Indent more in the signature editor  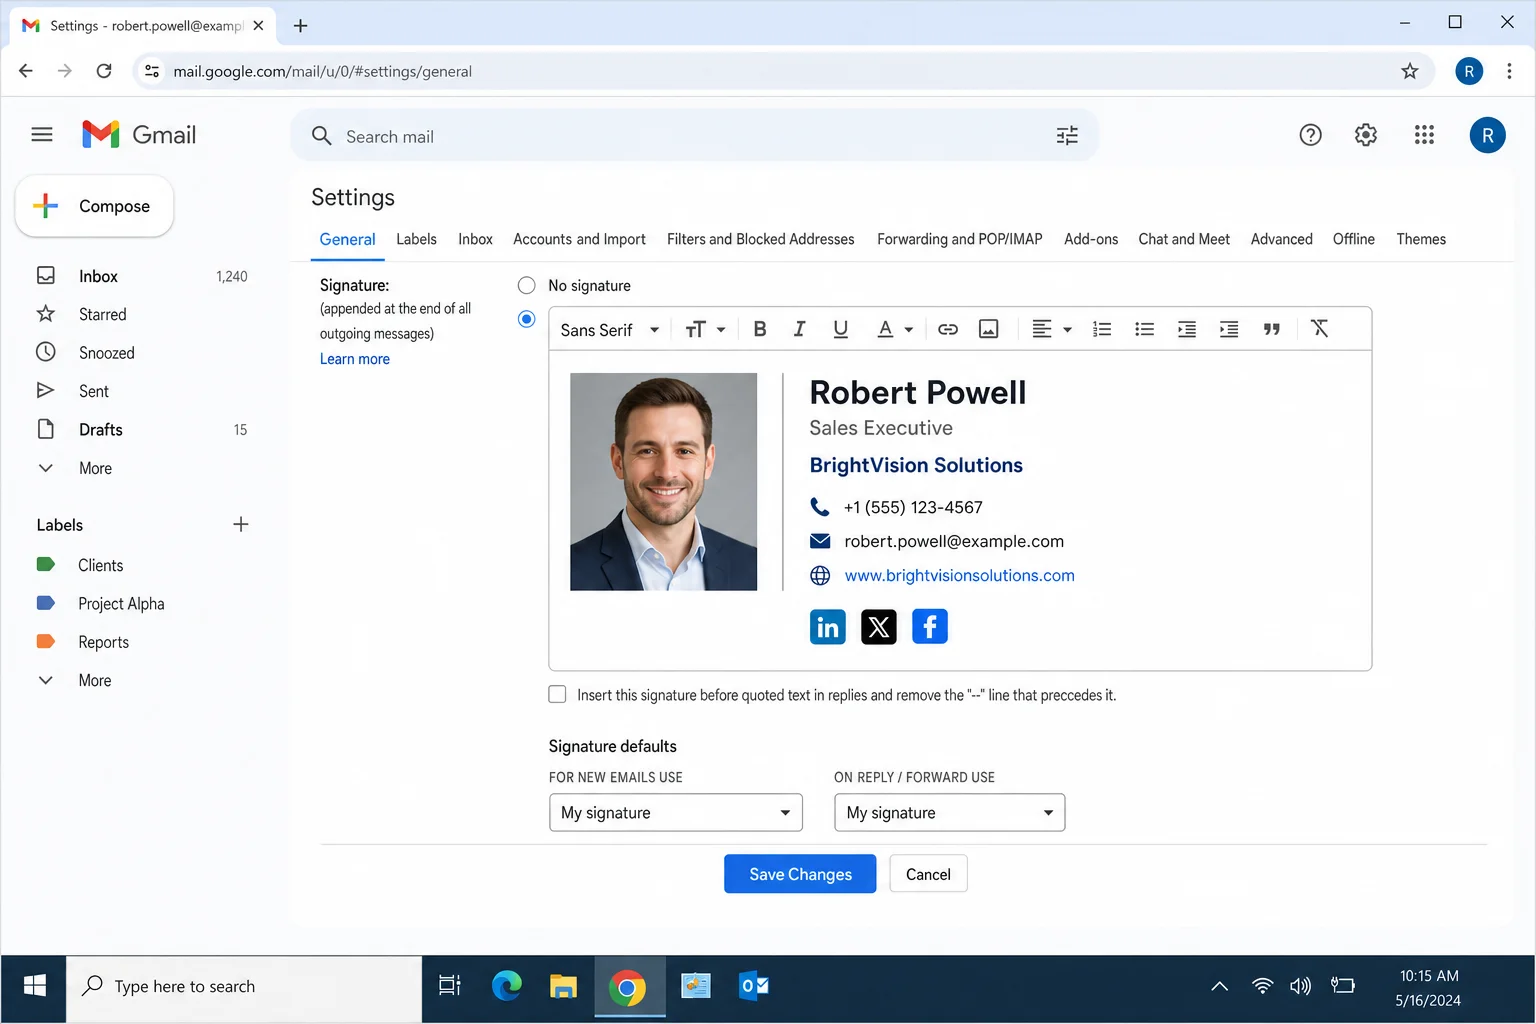tap(1229, 329)
